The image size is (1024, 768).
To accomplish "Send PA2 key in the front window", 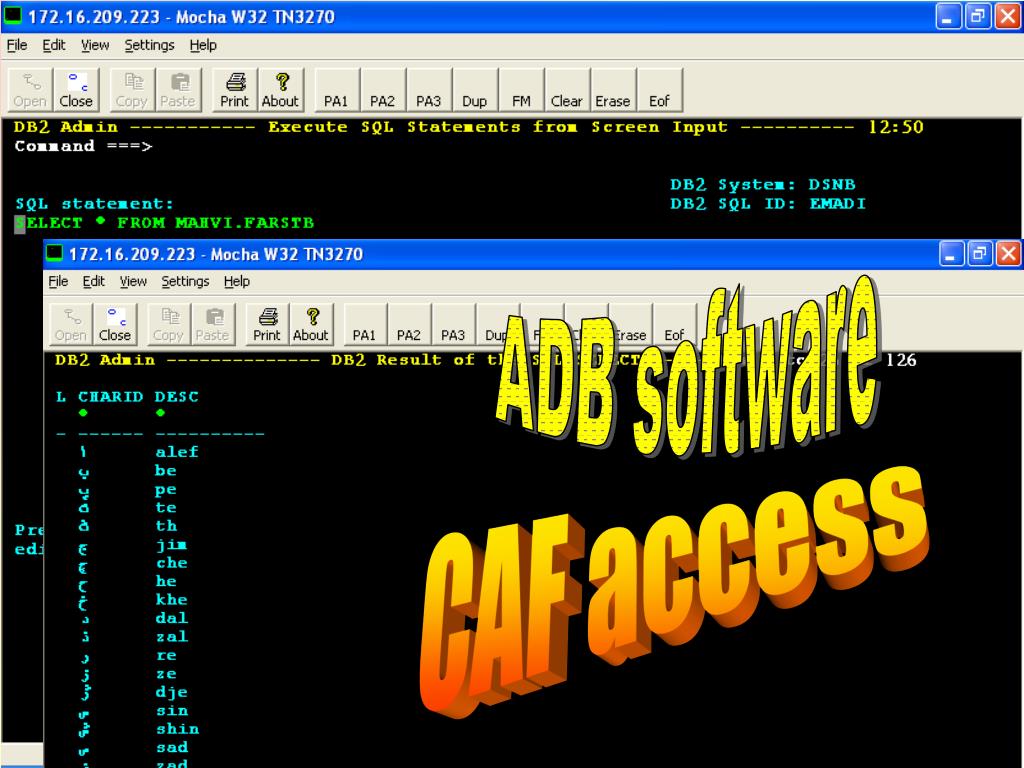I will click(409, 324).
